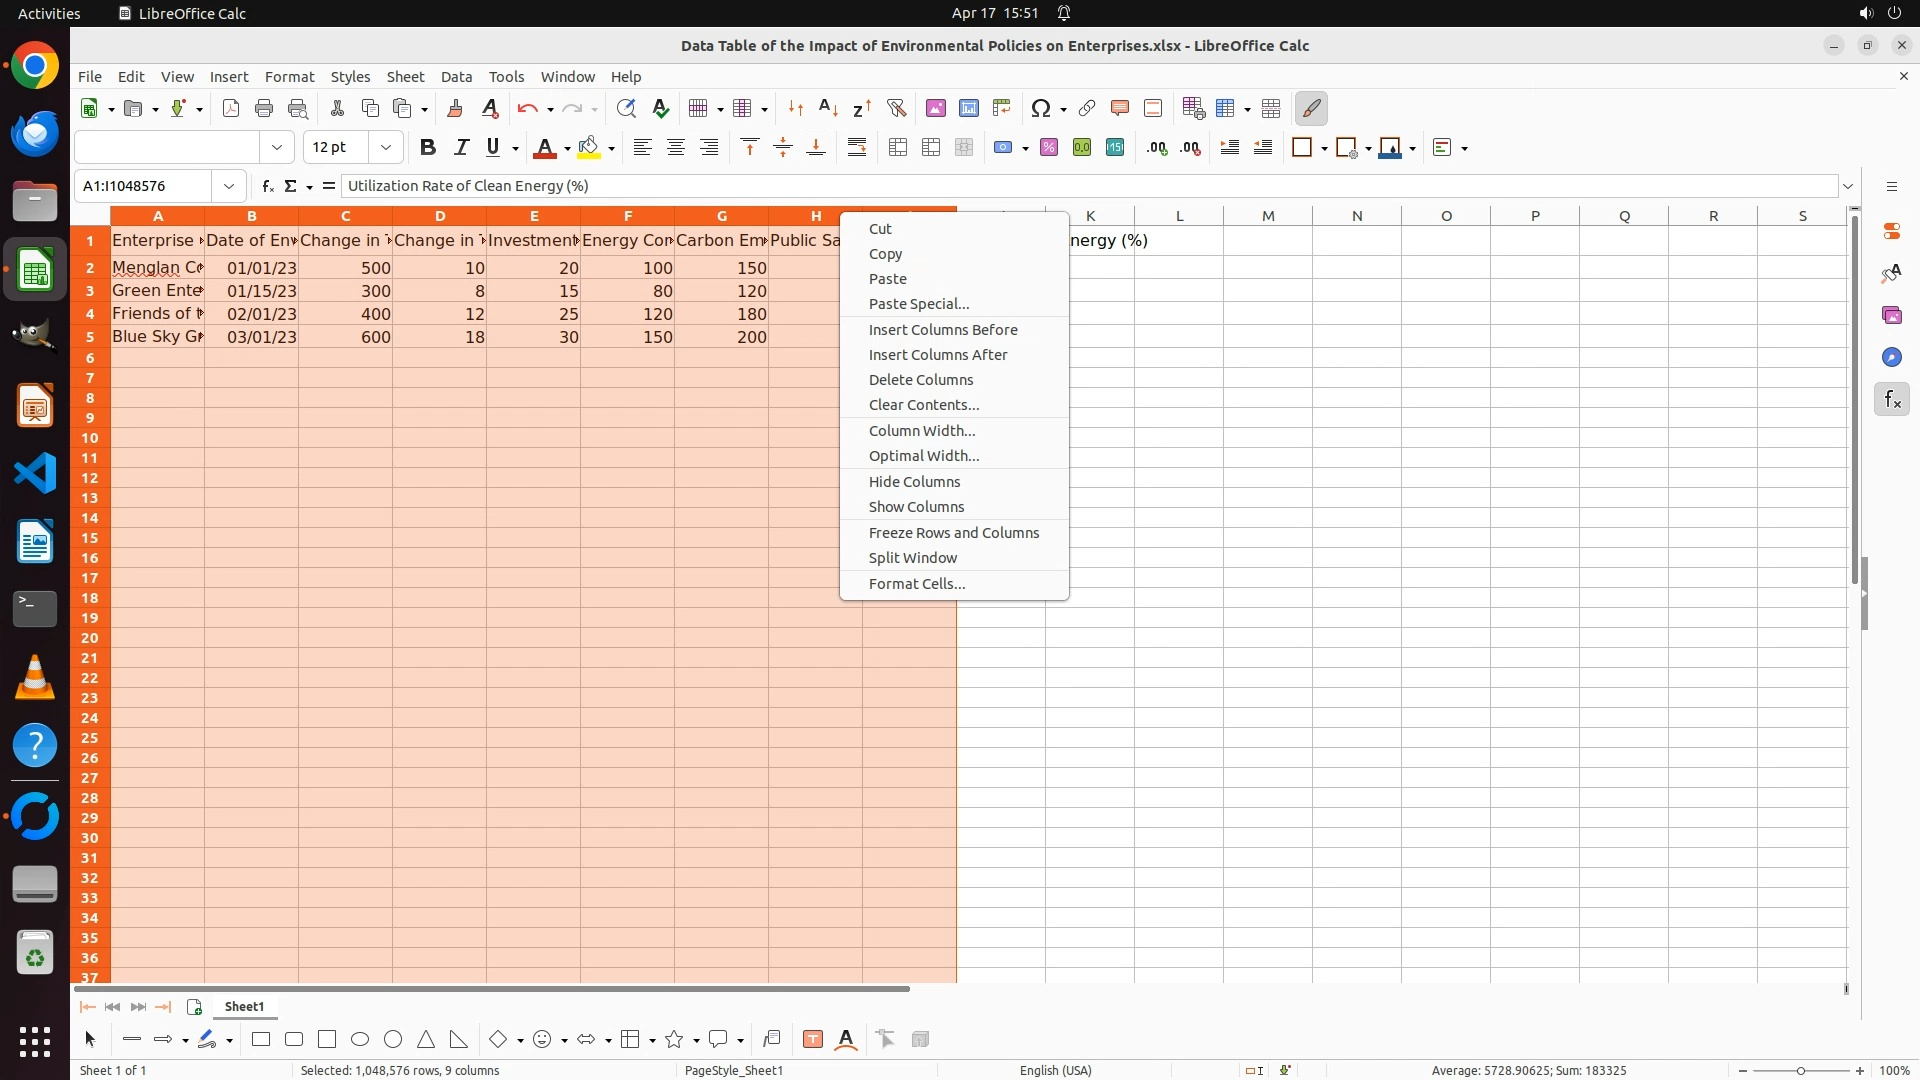Image resolution: width=1920 pixels, height=1080 pixels.
Task: Toggle Bold formatting
Action: tap(427, 147)
